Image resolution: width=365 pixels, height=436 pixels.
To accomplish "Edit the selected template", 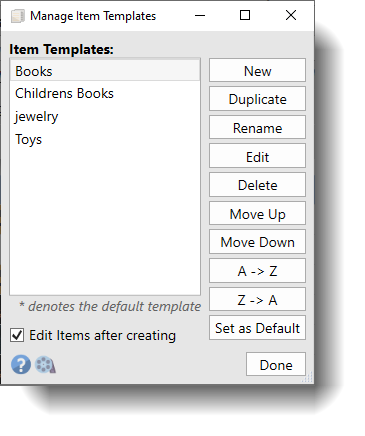I will coord(257,156).
